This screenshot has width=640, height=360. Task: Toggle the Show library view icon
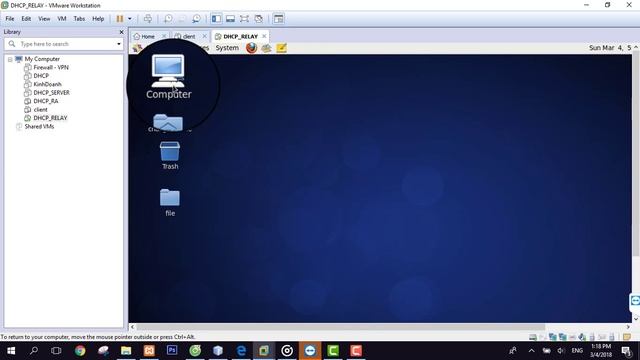tap(216, 19)
